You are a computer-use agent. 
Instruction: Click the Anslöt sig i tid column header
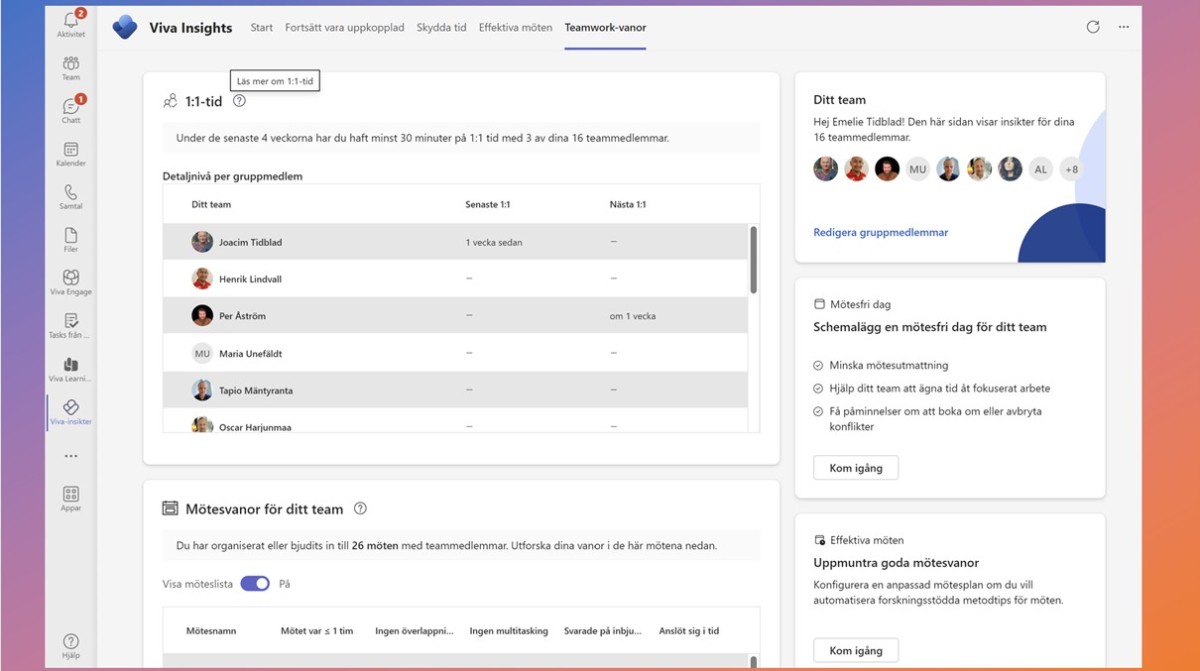click(x=689, y=631)
